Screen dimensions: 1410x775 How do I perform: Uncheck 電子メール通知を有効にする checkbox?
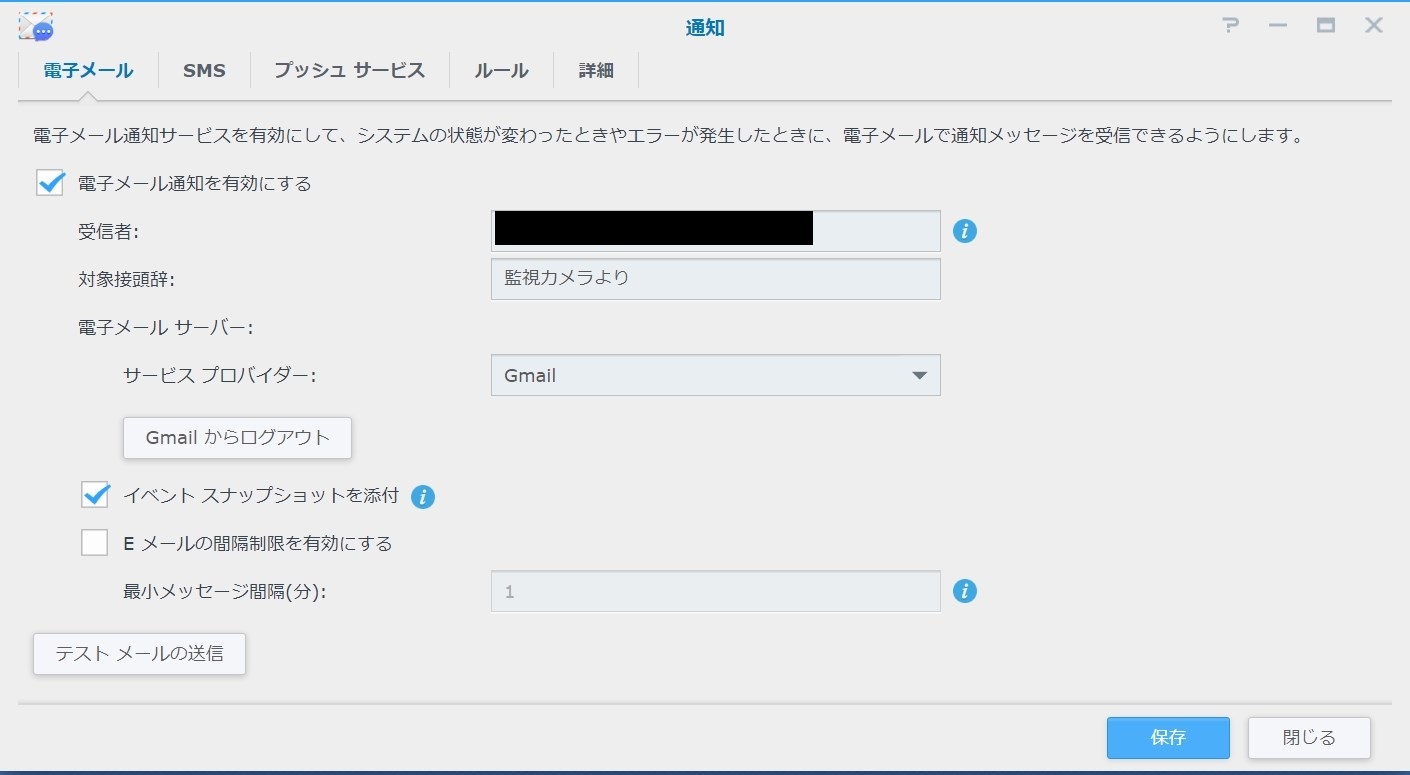(x=50, y=183)
